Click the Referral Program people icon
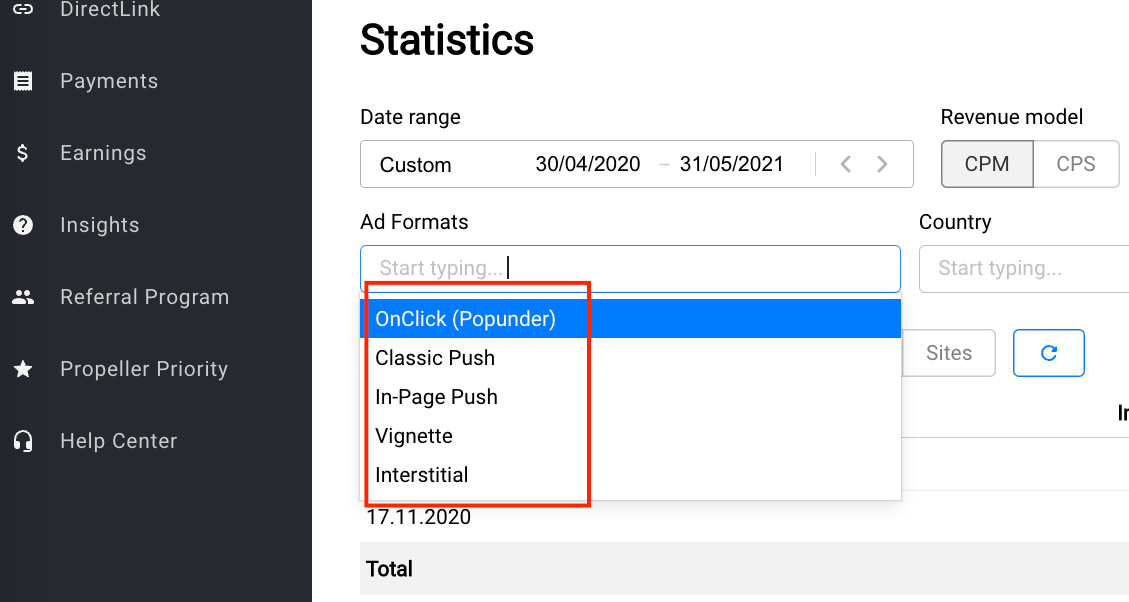 click(x=23, y=297)
